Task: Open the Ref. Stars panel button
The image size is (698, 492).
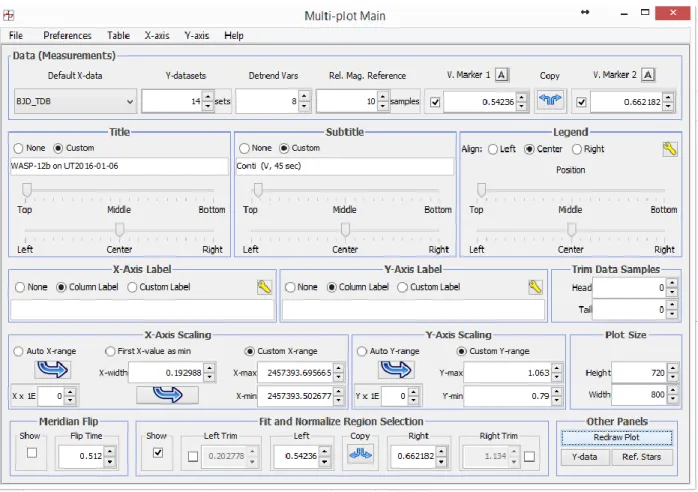Action: (641, 457)
